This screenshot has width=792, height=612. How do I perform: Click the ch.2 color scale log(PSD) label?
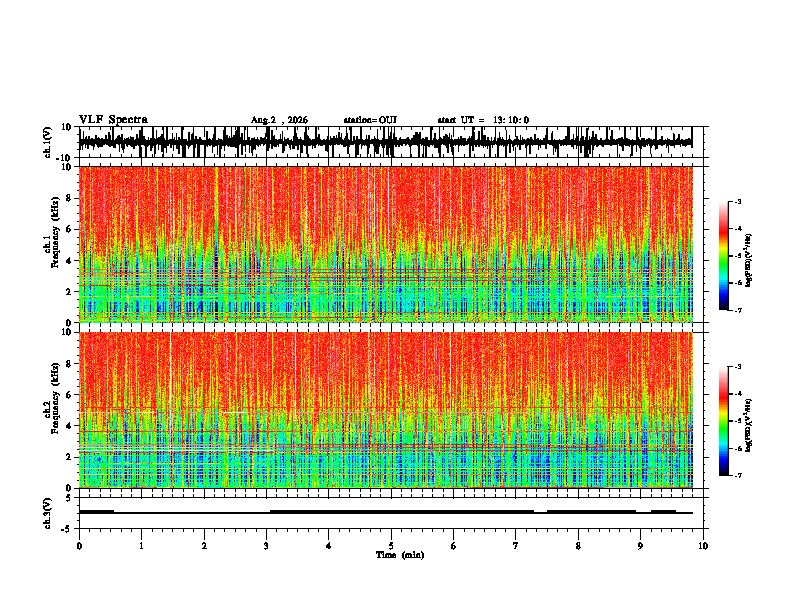point(749,425)
